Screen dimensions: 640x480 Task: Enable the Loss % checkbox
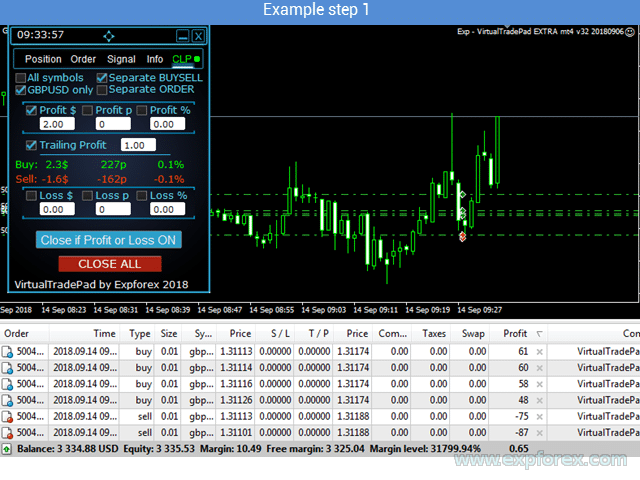(x=142, y=196)
